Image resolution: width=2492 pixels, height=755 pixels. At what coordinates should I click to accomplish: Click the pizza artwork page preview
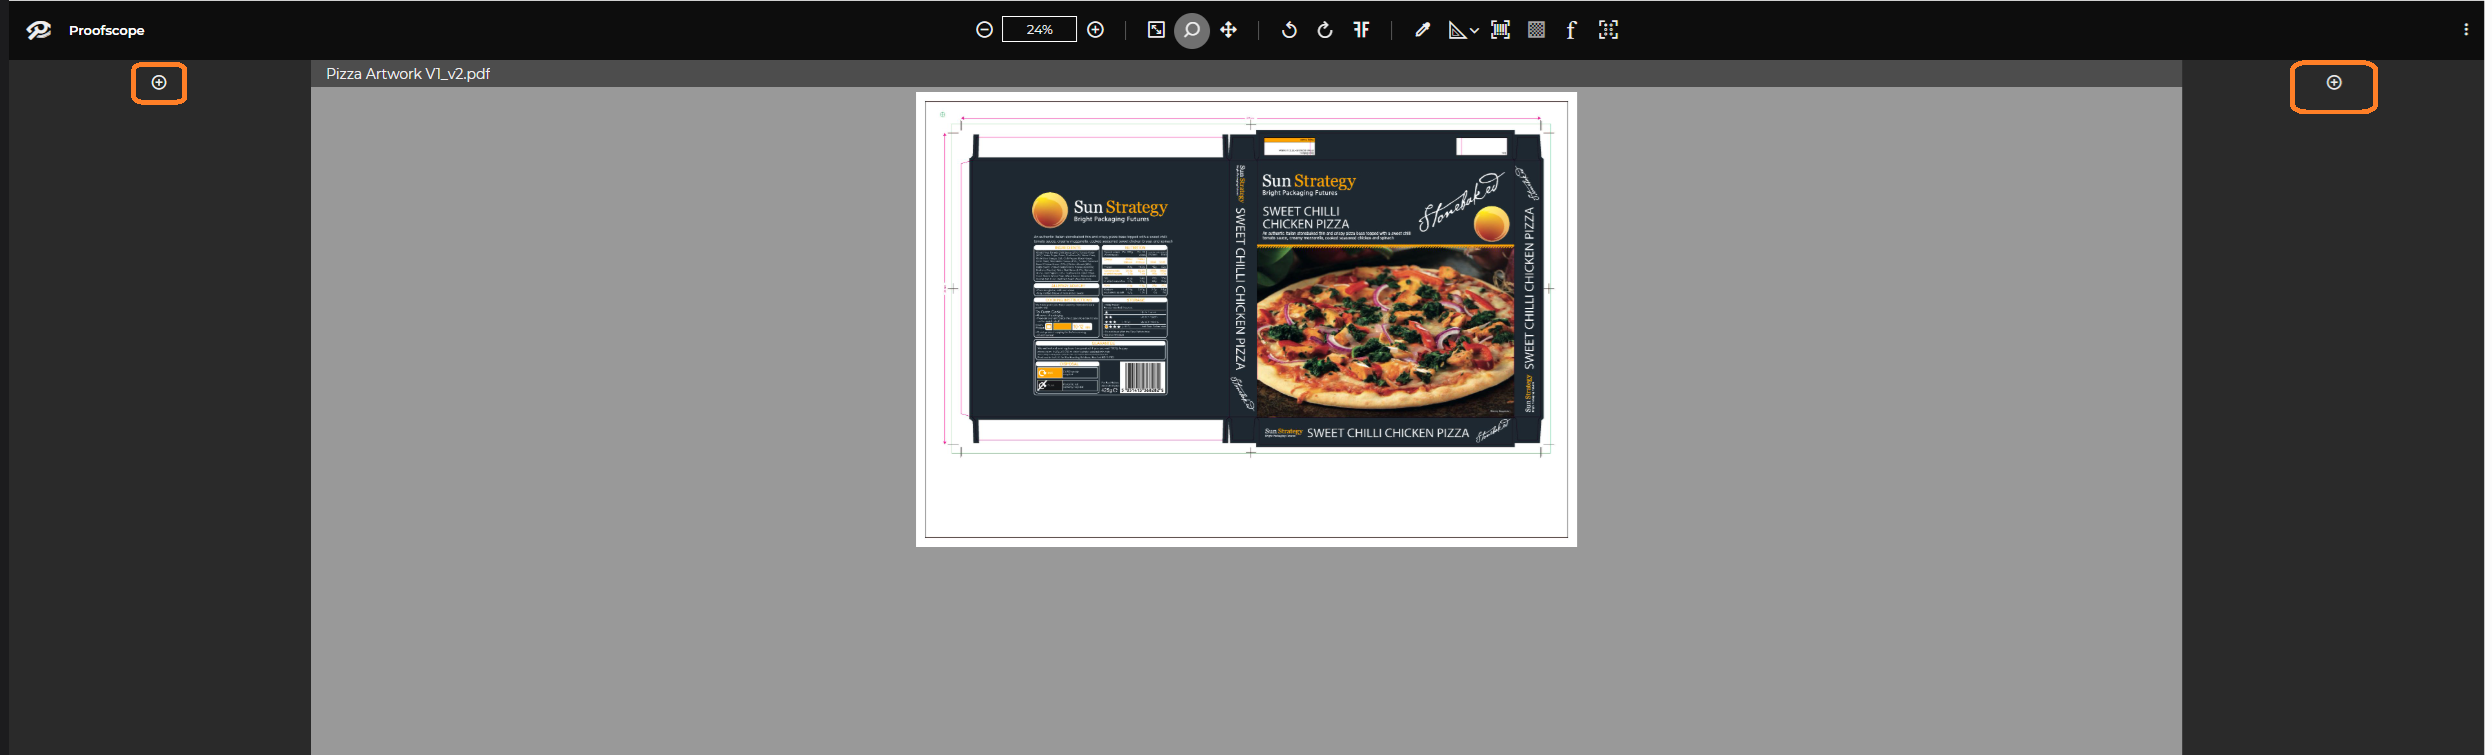[1246, 319]
